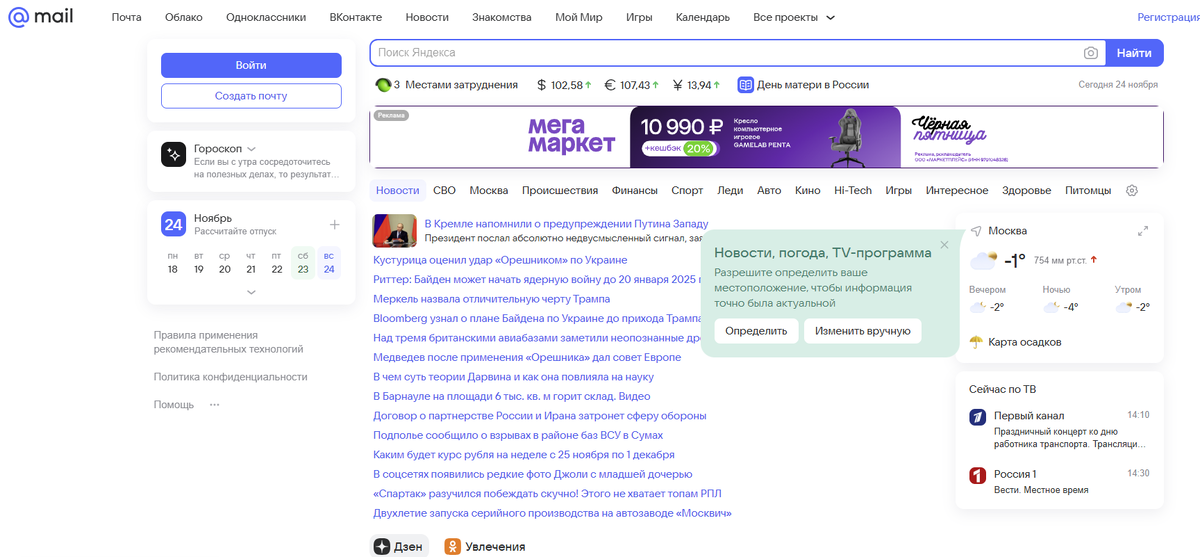1200x557 pixels.
Task: Click the Помощь link
Action: (x=174, y=405)
